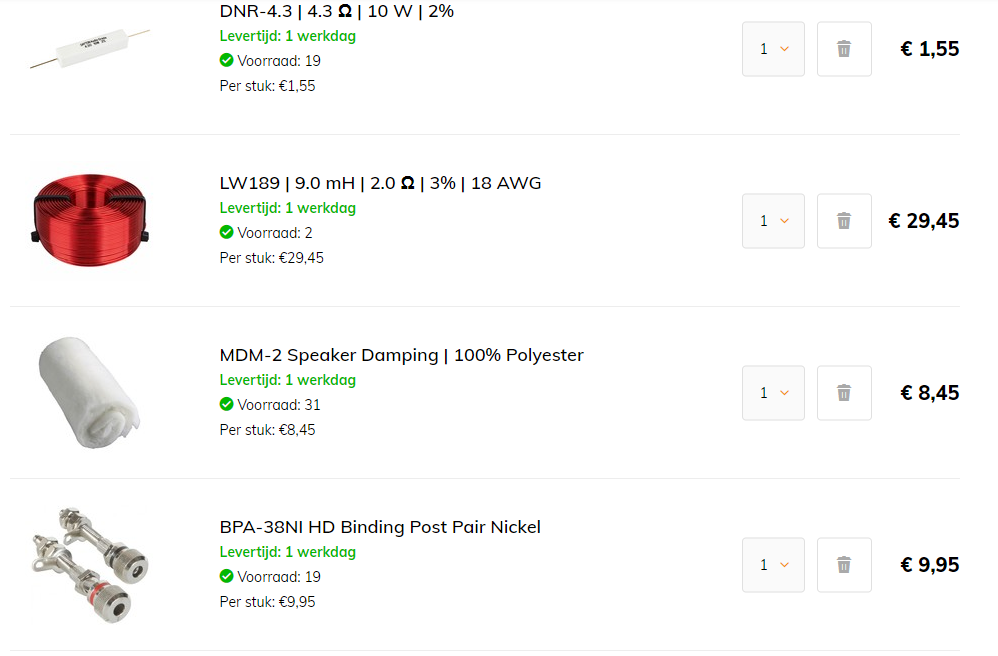Click the white polyester damping roll image
This screenshot has width=998, height=656.
coord(89,393)
